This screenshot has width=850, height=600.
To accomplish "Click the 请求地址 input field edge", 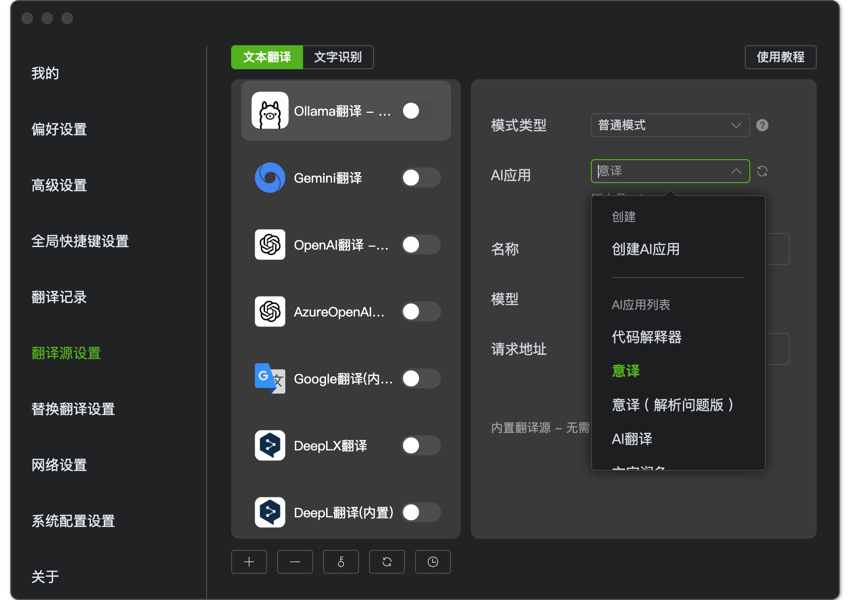I will point(777,349).
